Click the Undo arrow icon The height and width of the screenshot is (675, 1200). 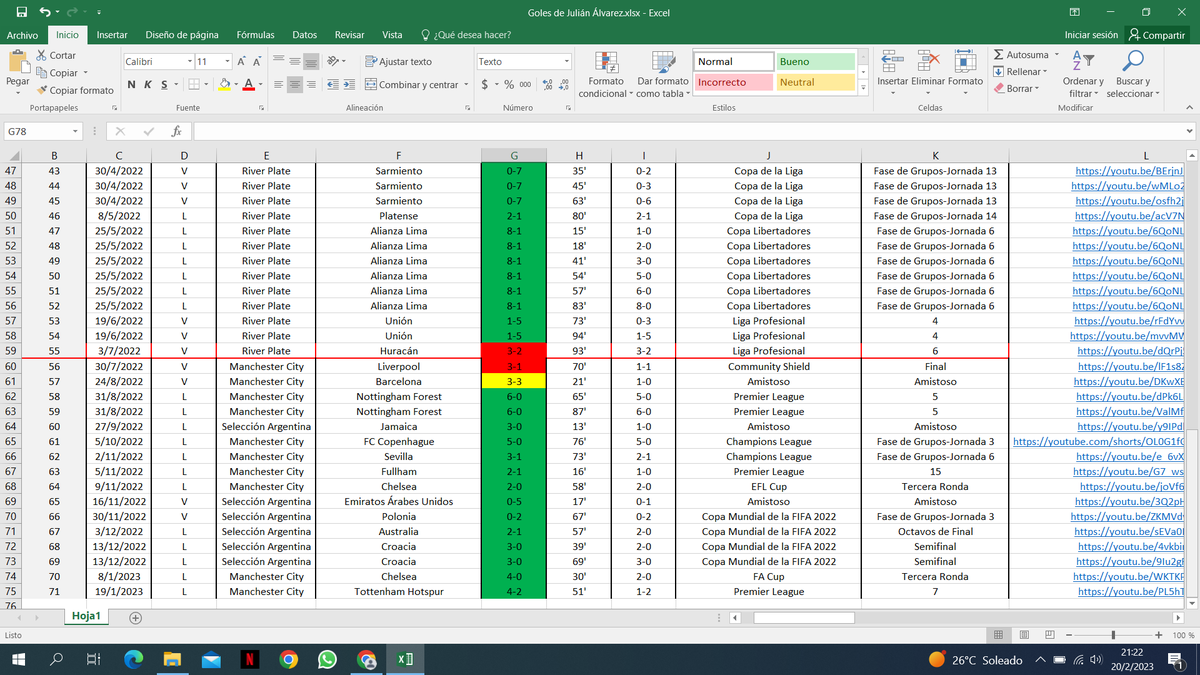[45, 12]
